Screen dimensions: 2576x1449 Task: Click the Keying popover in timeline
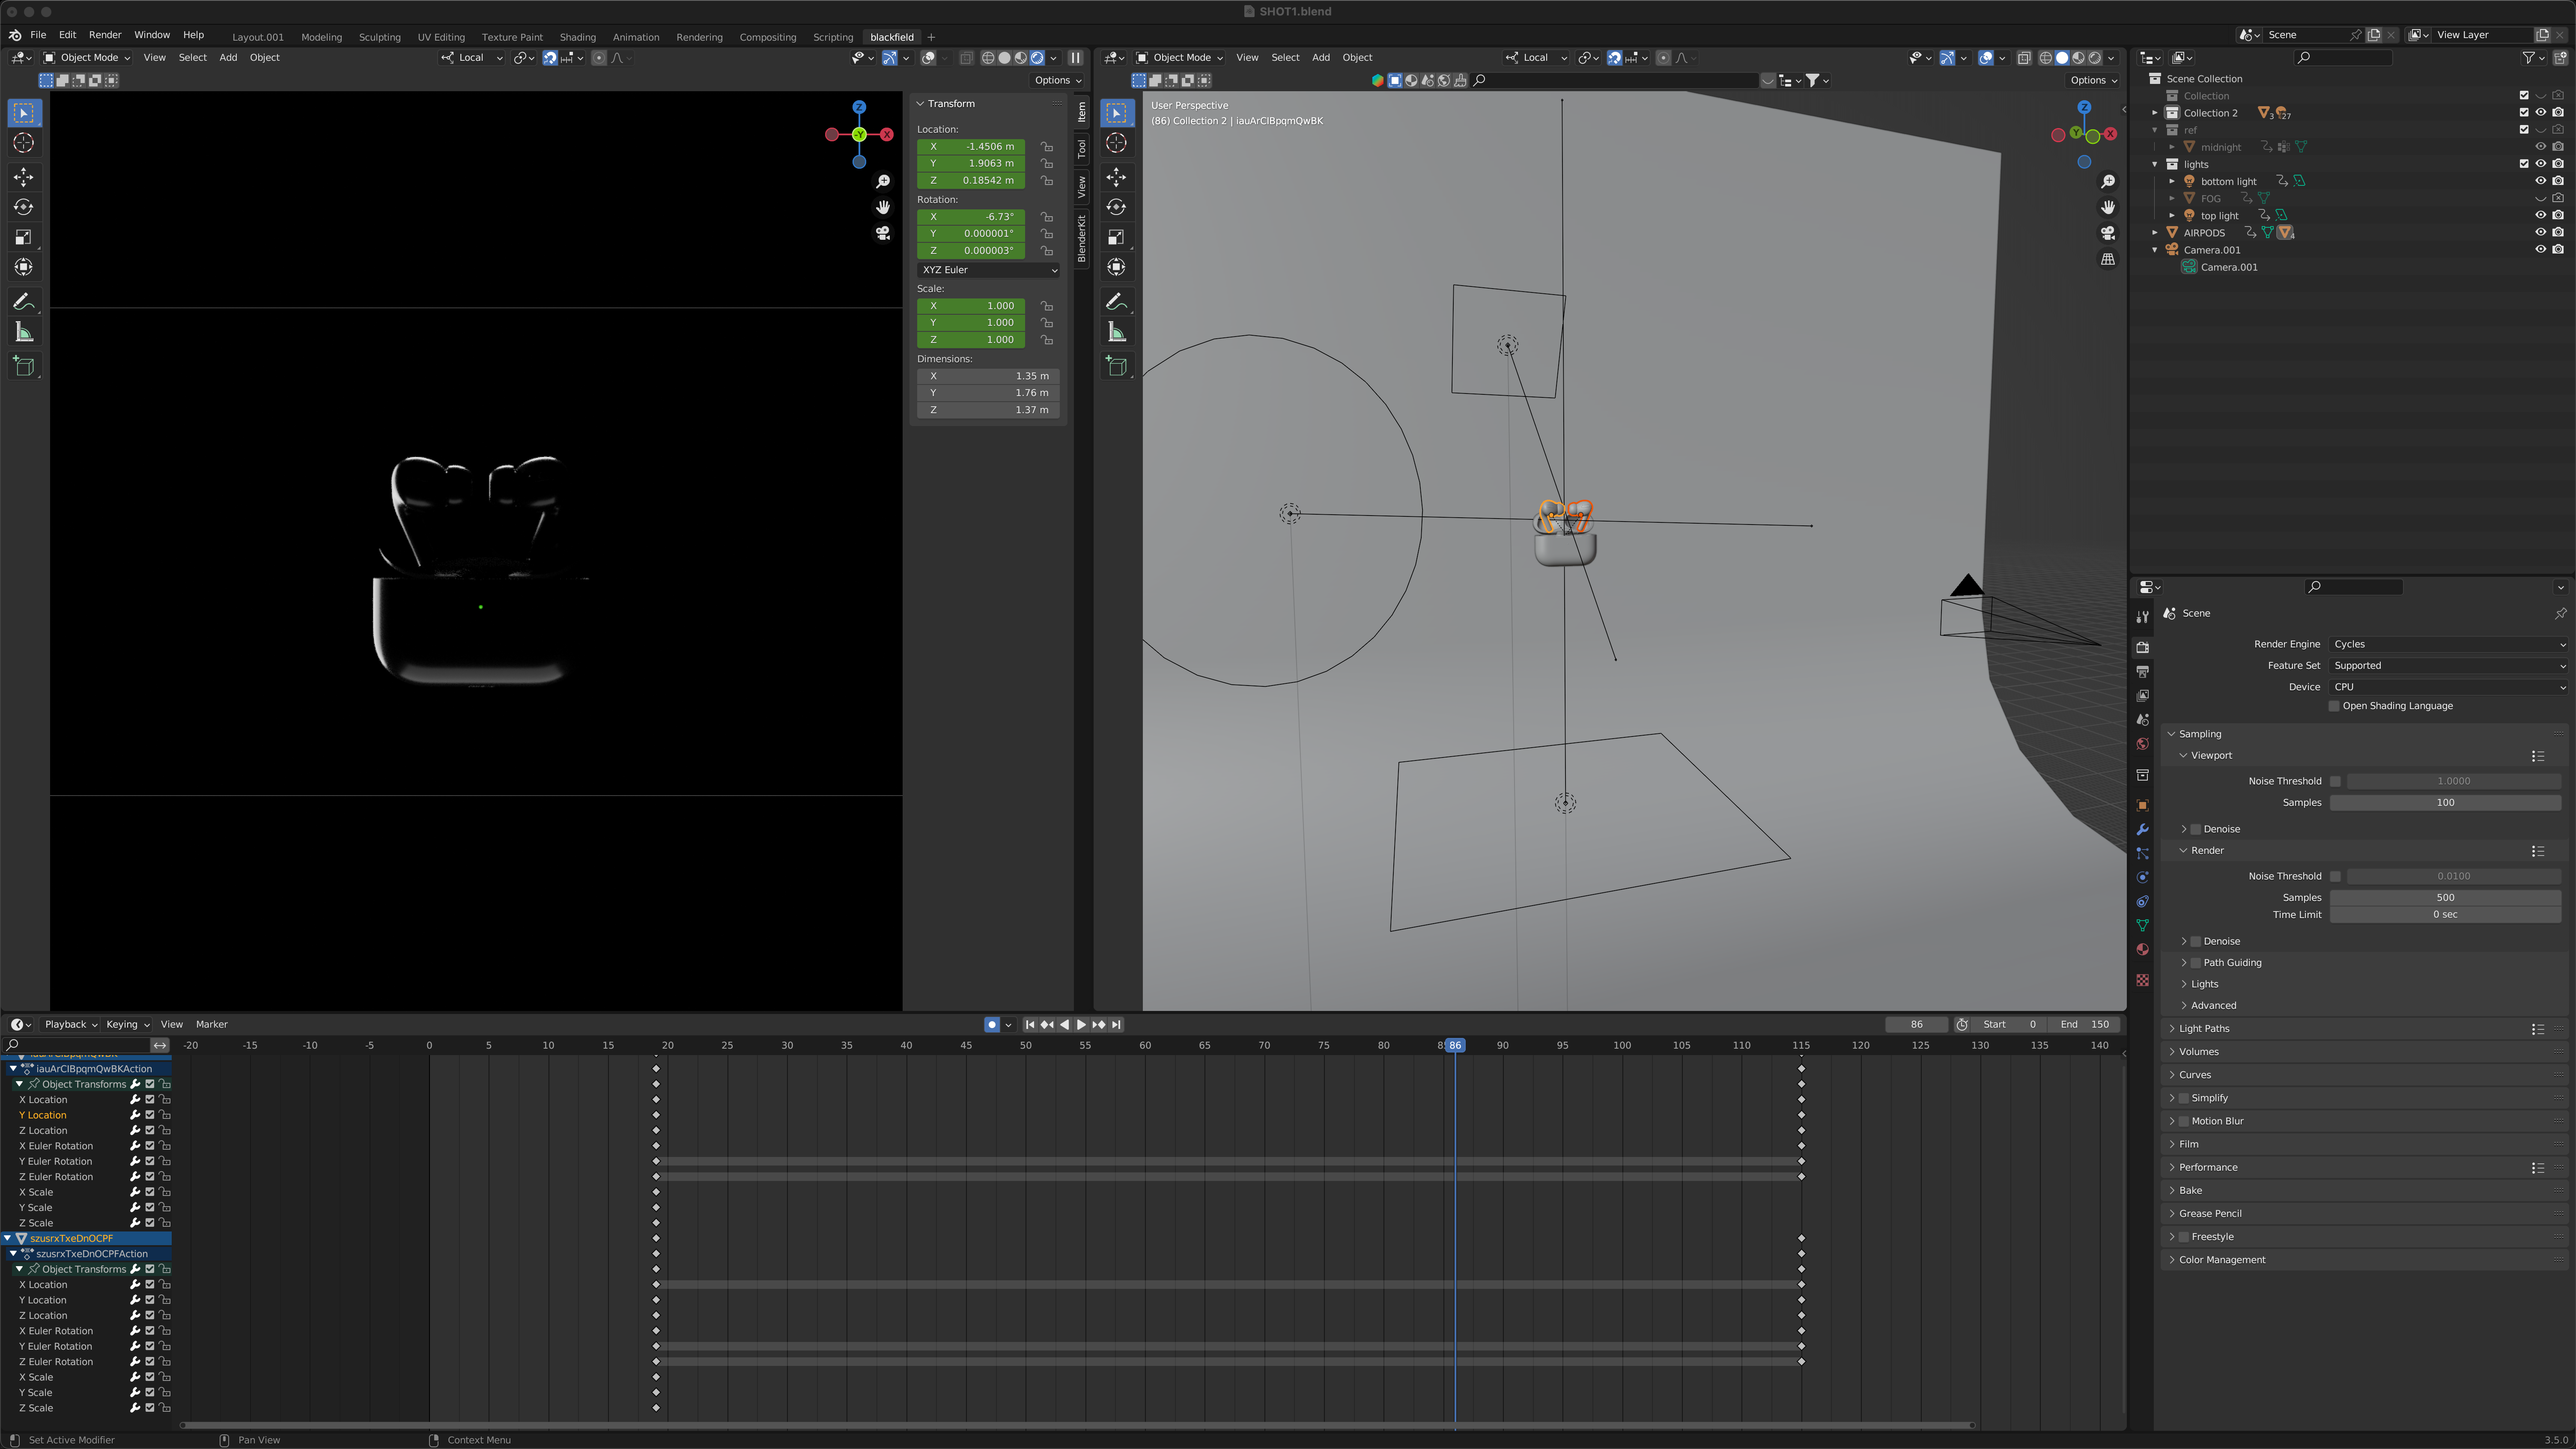127,1024
